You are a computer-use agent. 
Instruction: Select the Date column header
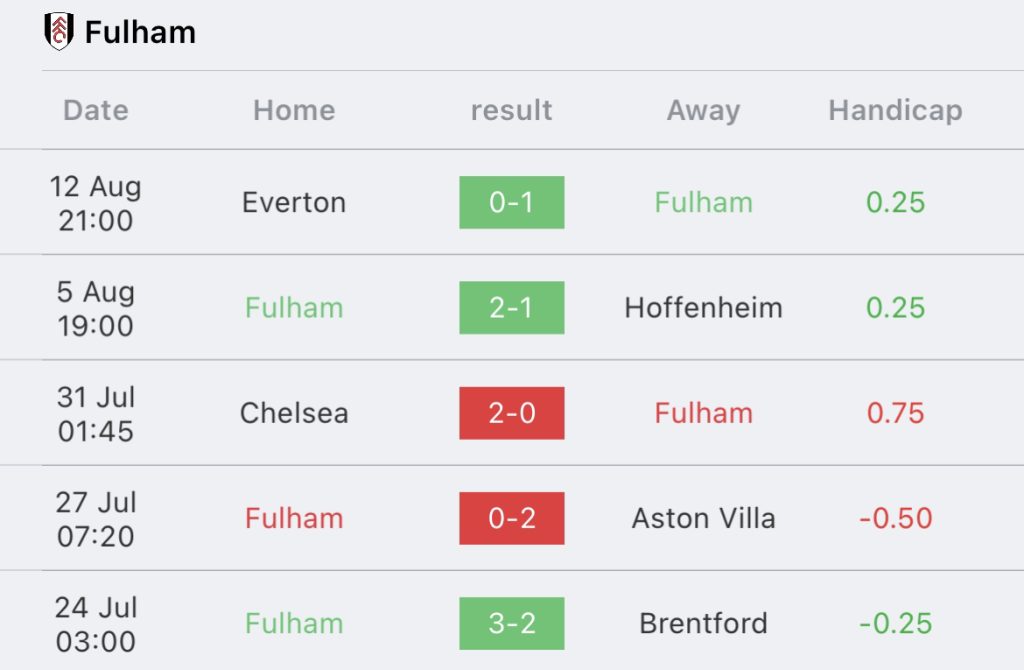coord(96,110)
